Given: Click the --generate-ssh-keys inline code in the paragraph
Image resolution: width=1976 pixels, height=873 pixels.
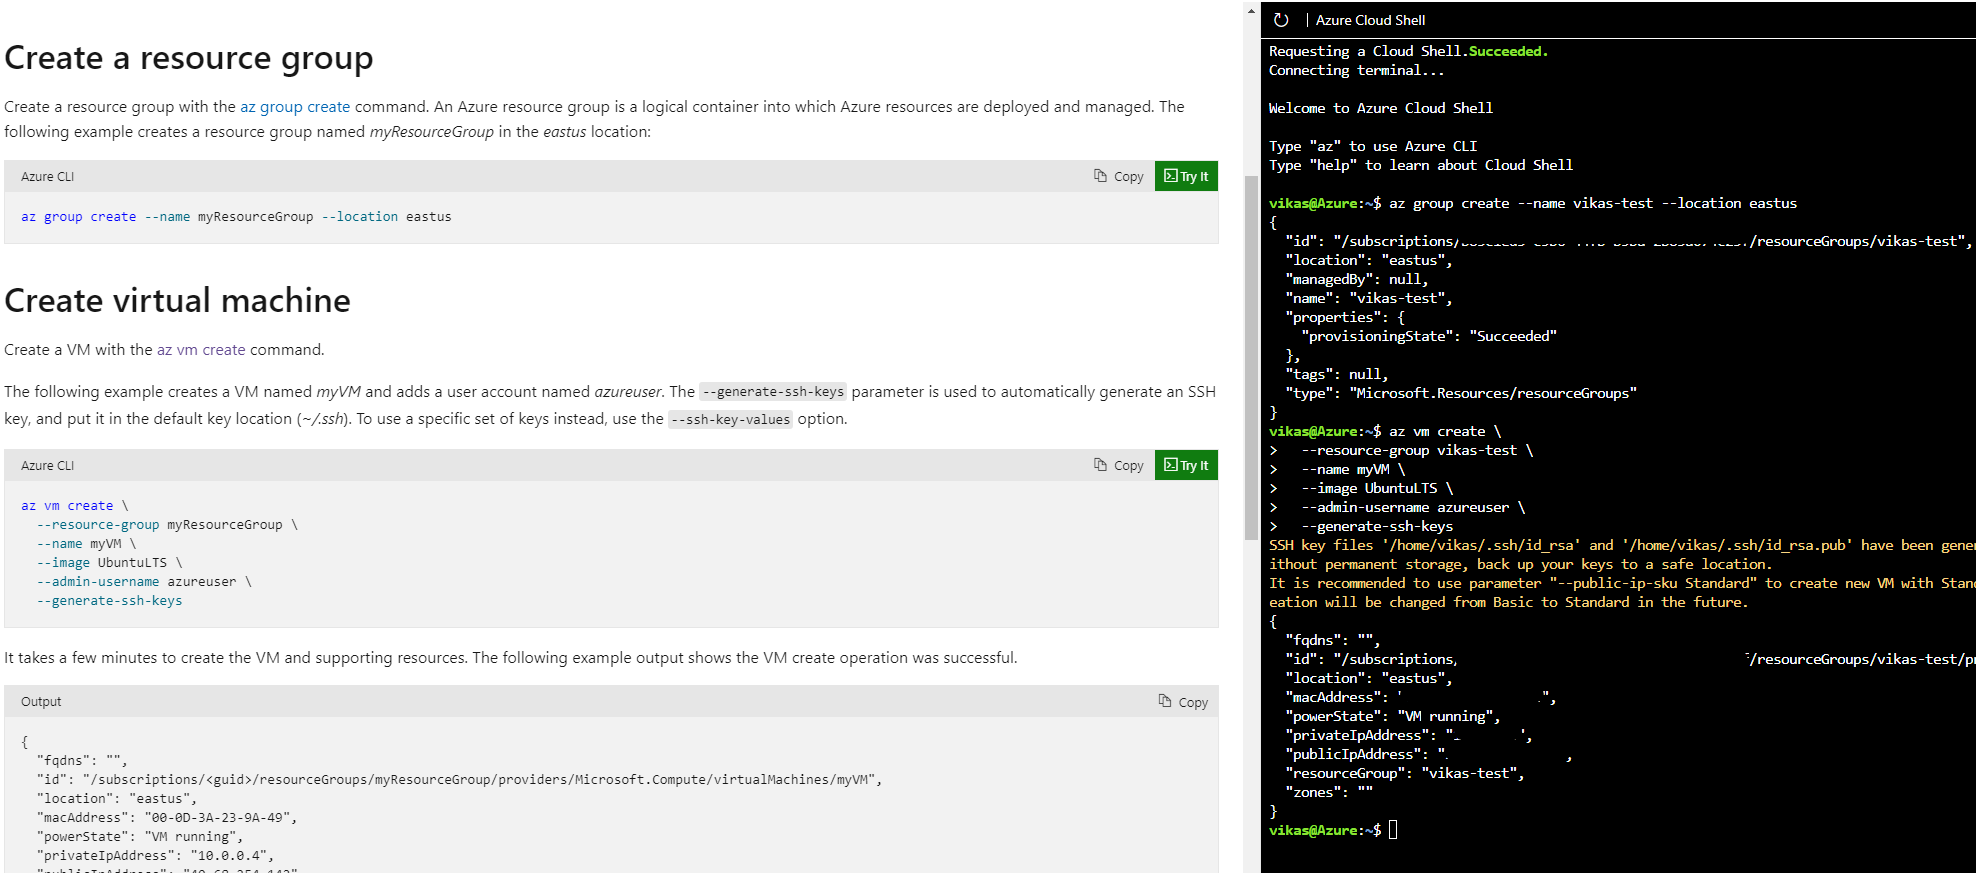Looking at the screenshot, I should [x=773, y=392].
